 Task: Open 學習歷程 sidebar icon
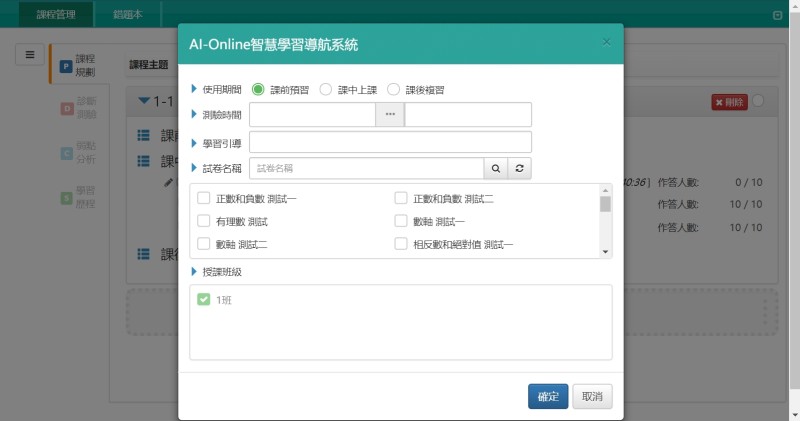(66, 197)
